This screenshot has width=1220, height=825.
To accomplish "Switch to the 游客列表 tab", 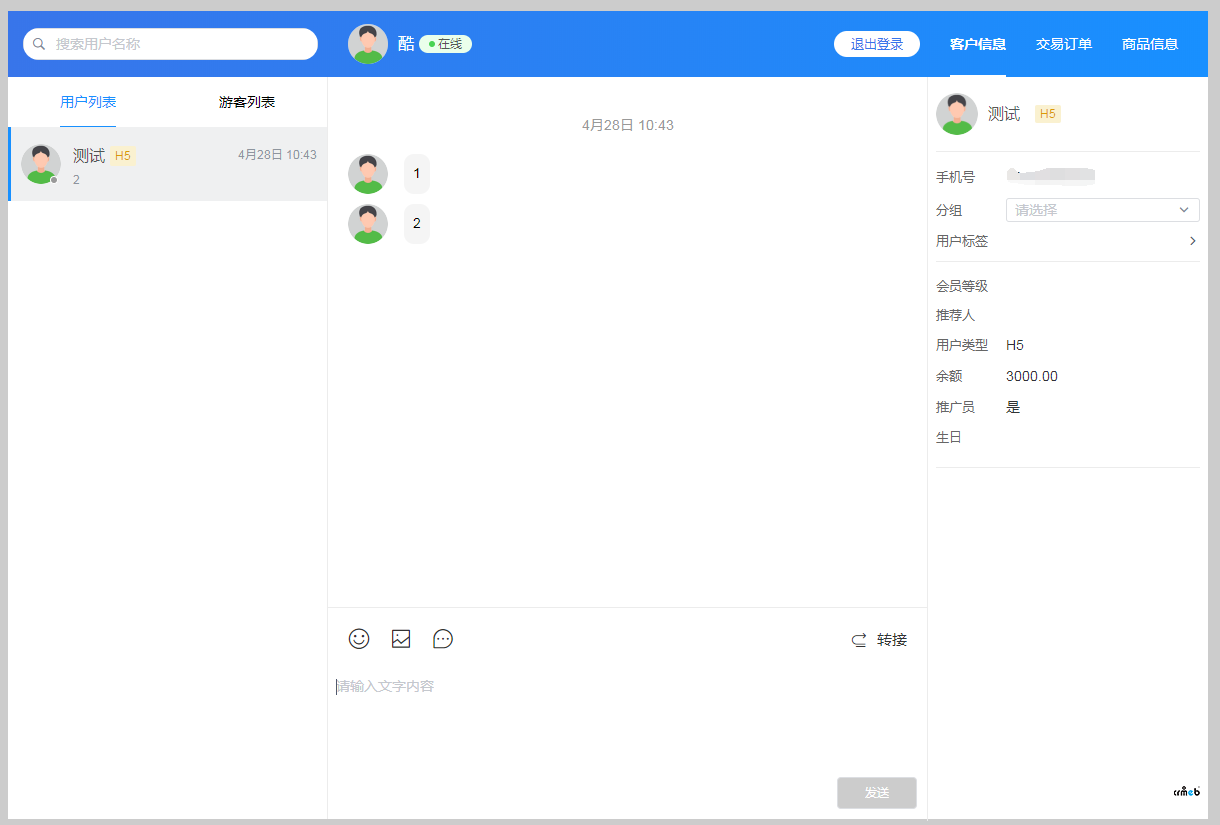I will (247, 102).
